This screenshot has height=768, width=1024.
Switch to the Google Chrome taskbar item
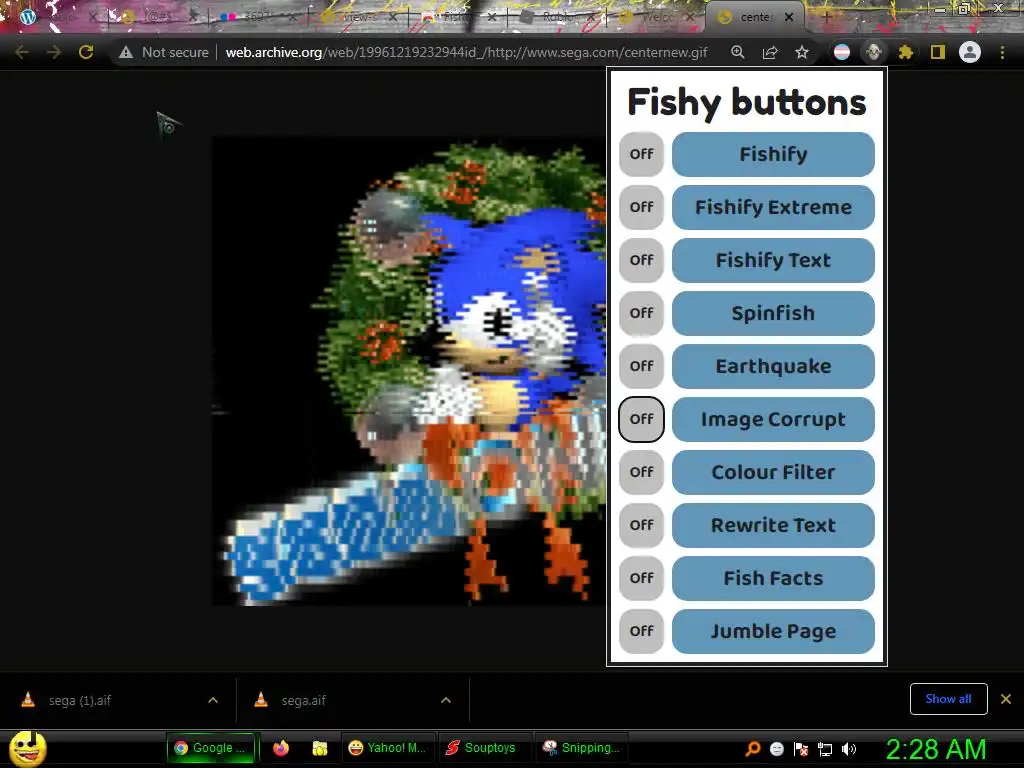coord(211,748)
